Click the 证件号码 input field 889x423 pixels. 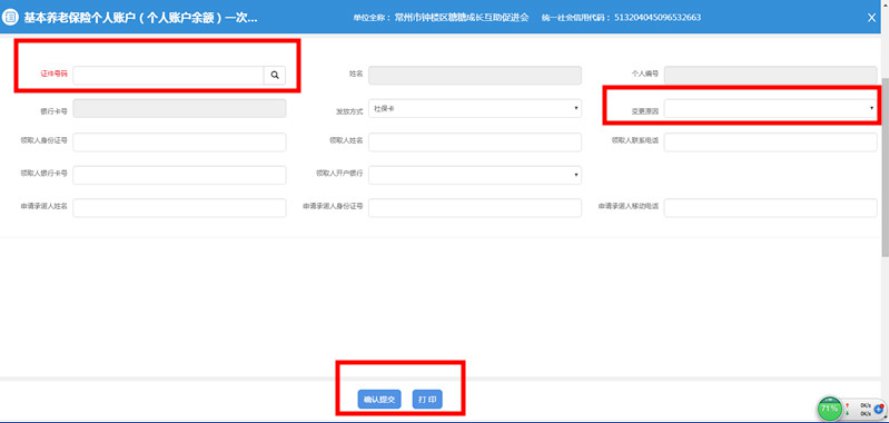click(x=168, y=75)
